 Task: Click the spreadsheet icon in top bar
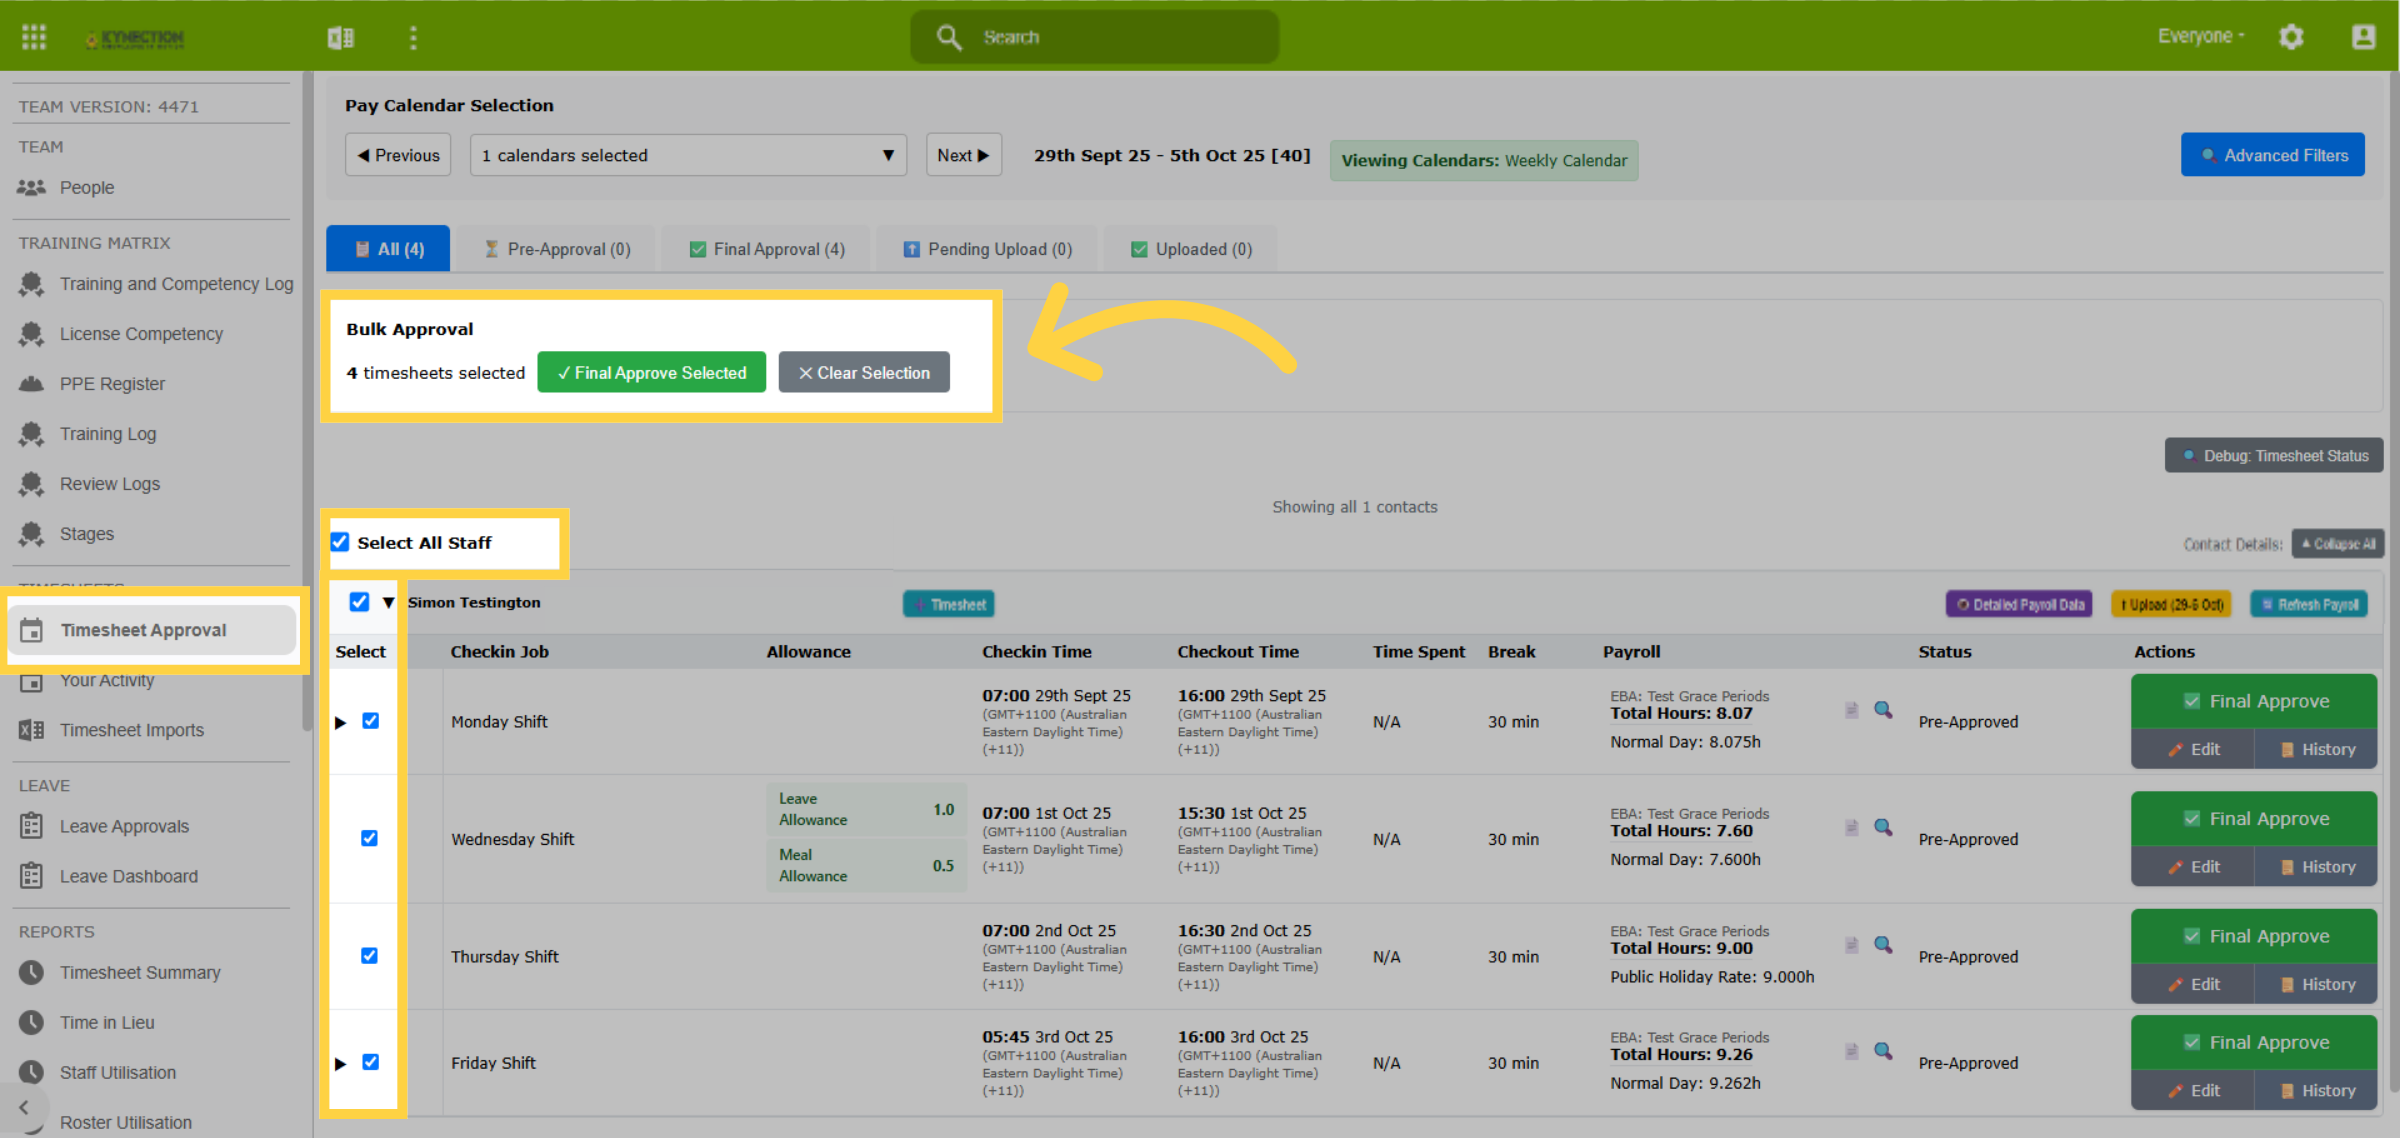coord(340,38)
